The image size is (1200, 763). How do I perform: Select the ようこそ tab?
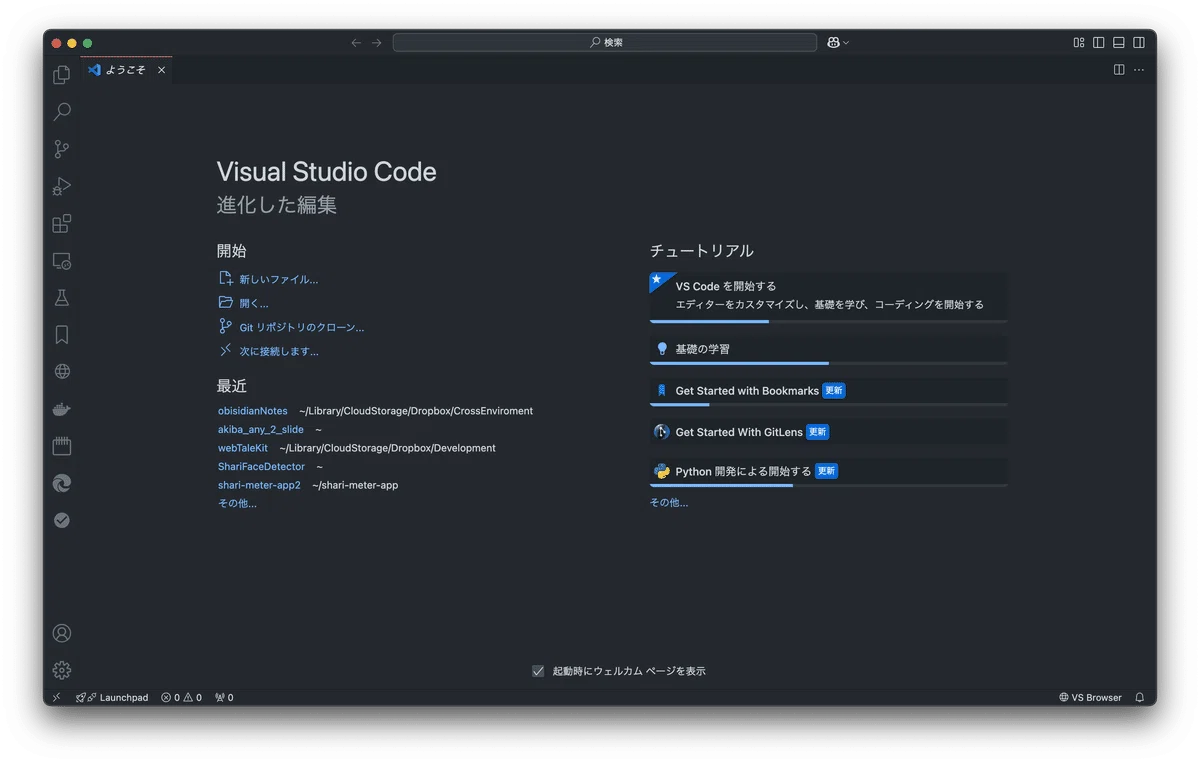(126, 70)
